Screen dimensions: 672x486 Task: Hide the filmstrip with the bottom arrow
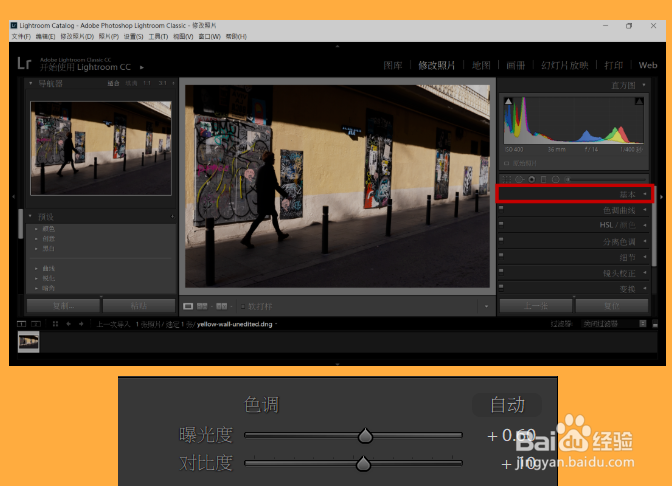pyautogui.click(x=337, y=364)
